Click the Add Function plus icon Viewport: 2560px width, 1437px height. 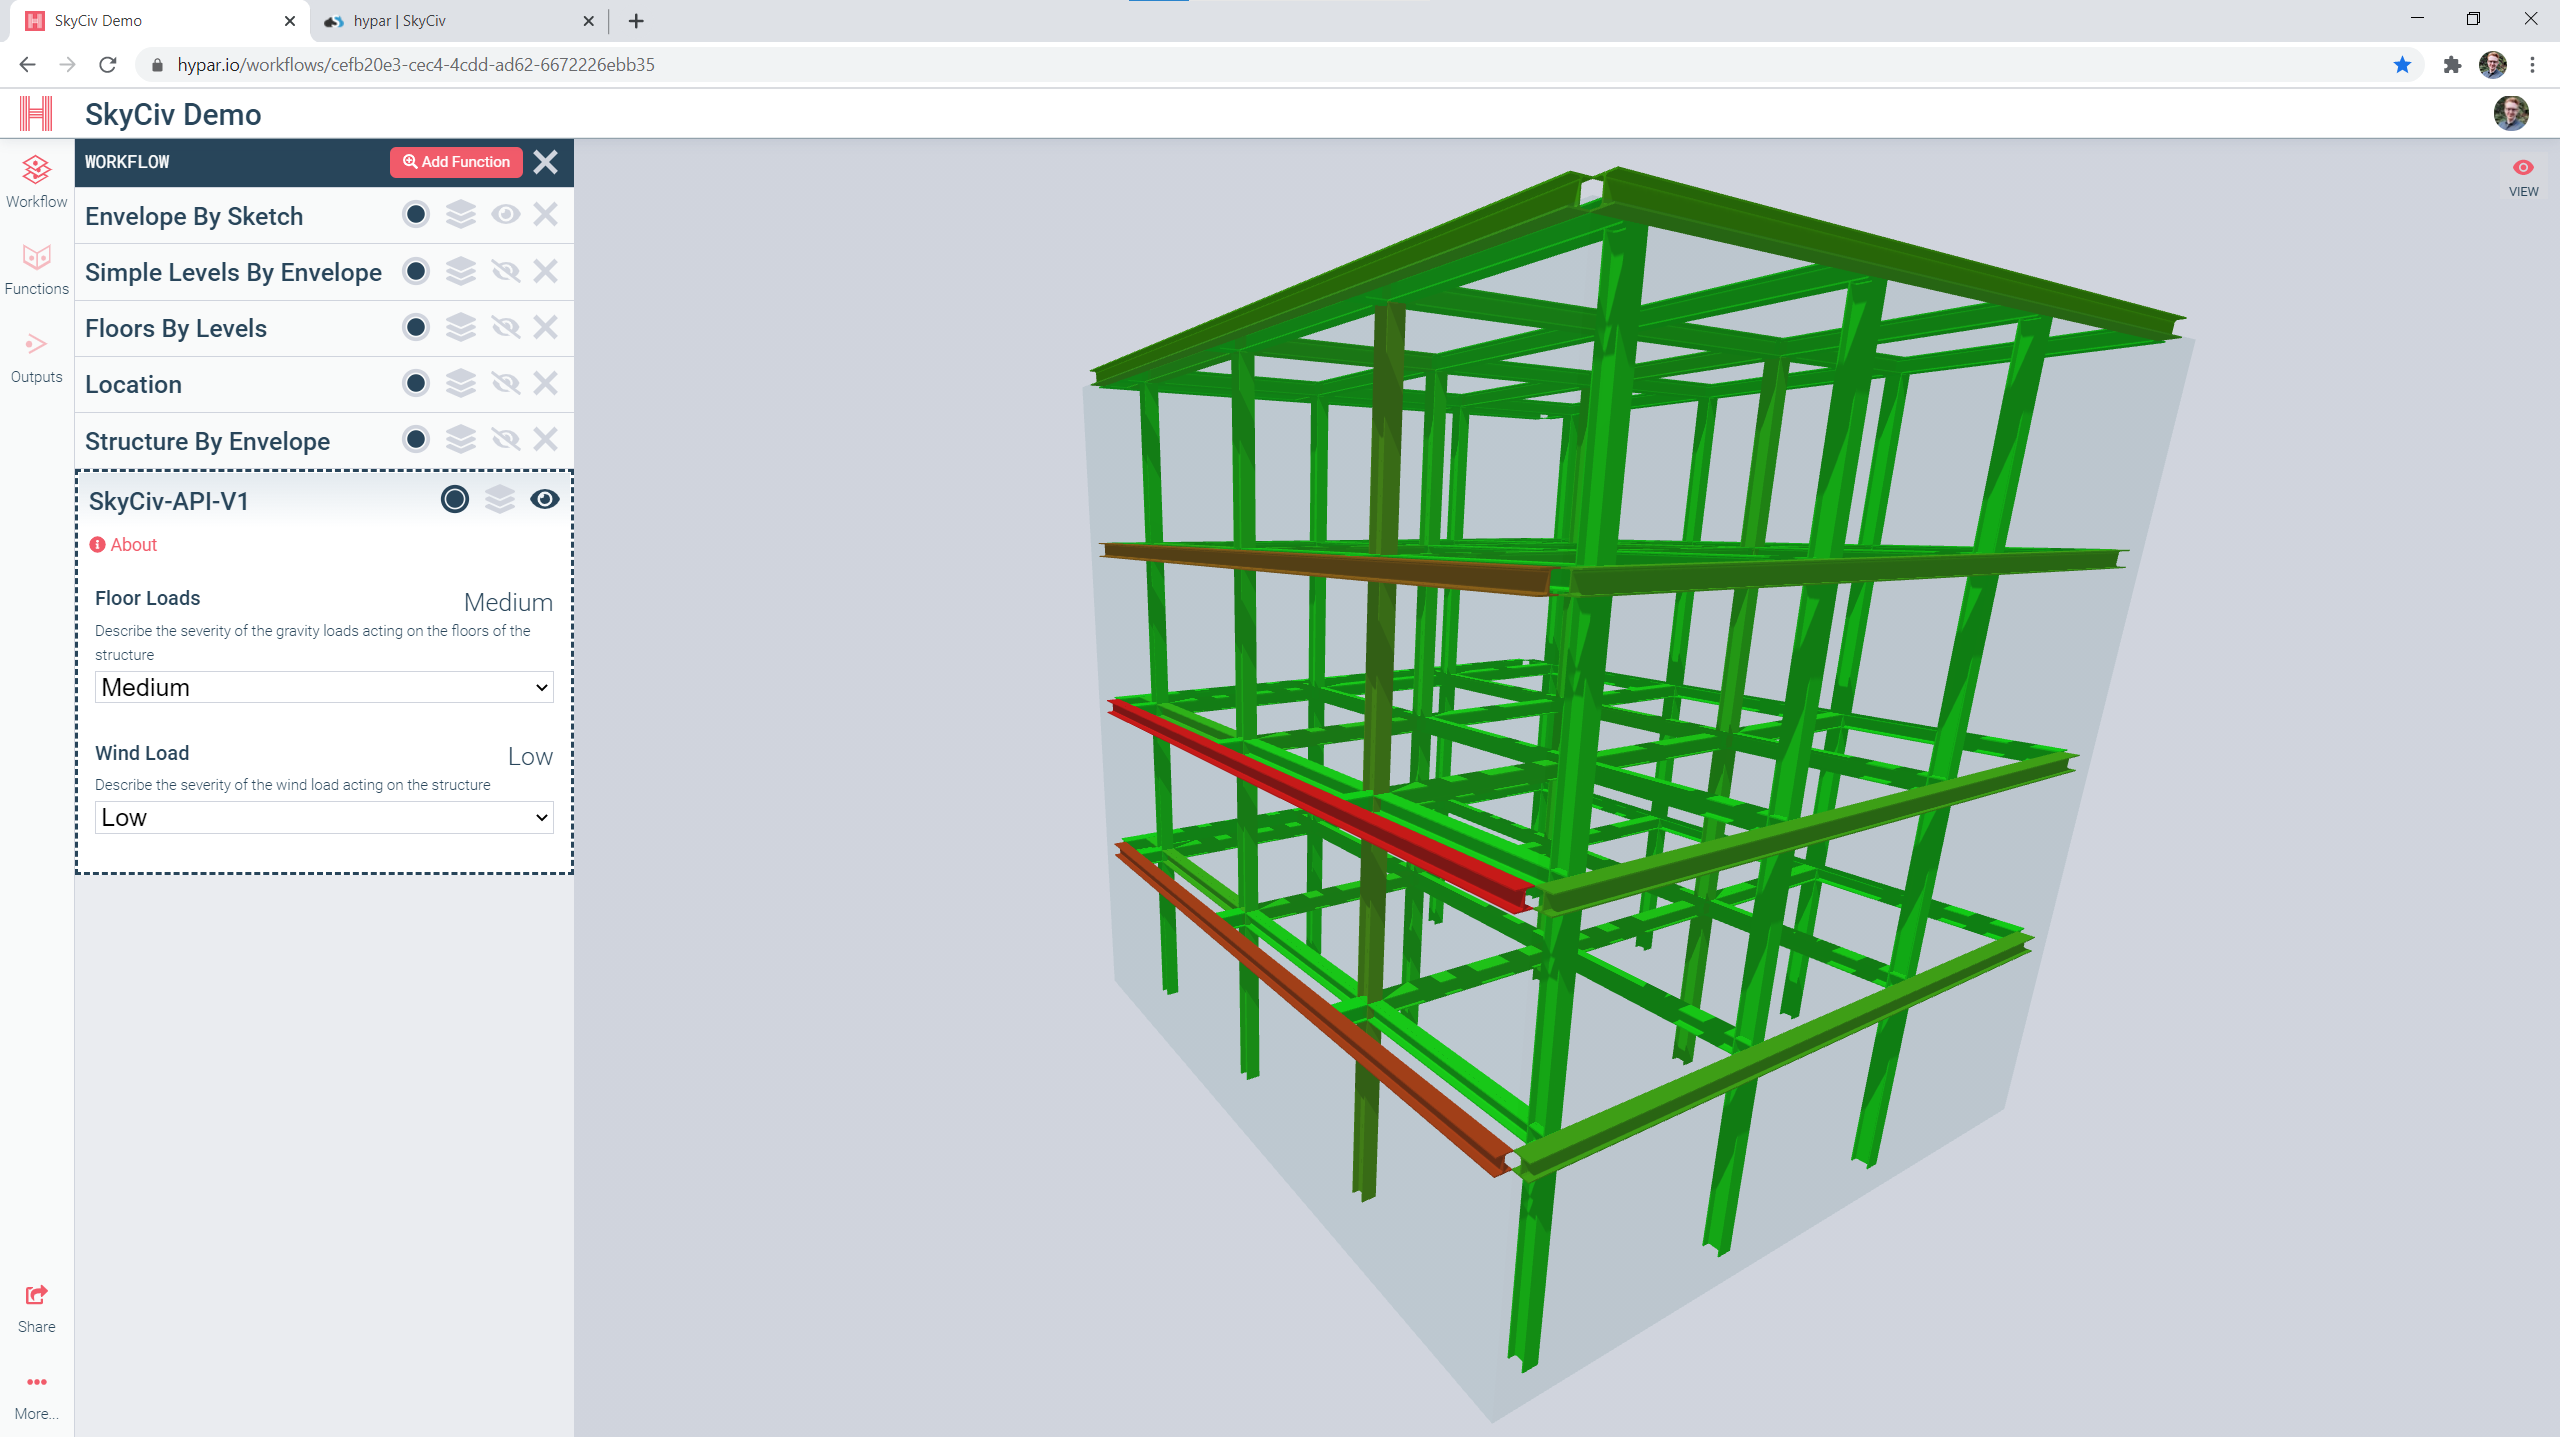coord(410,162)
